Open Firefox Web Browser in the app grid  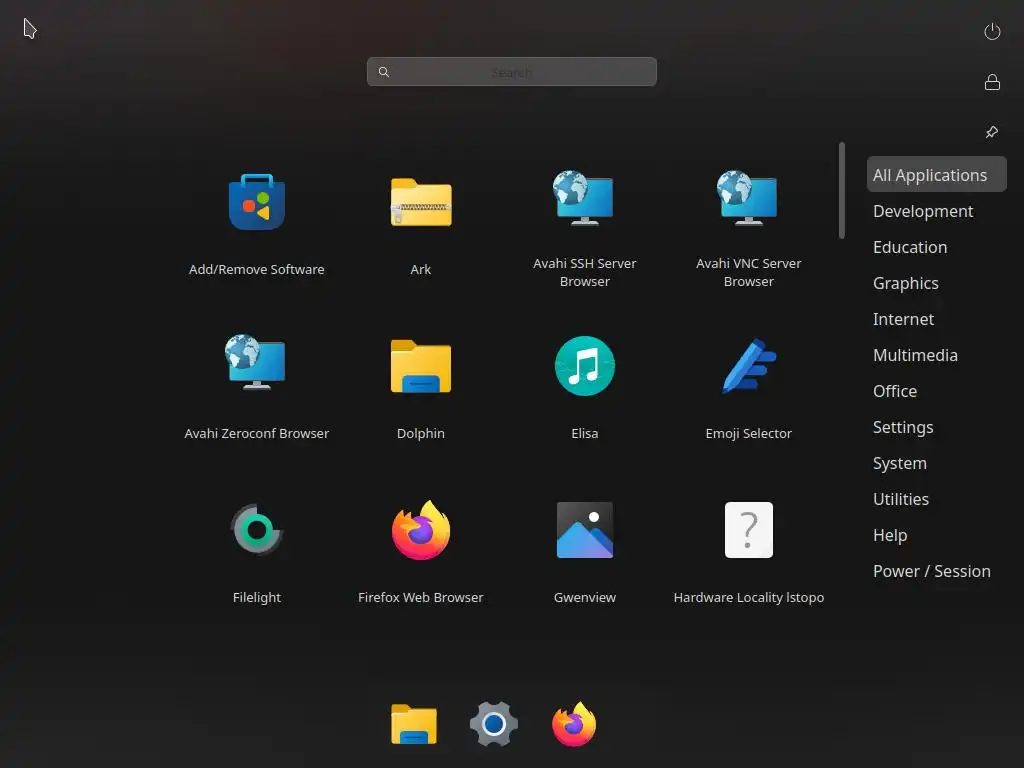click(x=421, y=530)
